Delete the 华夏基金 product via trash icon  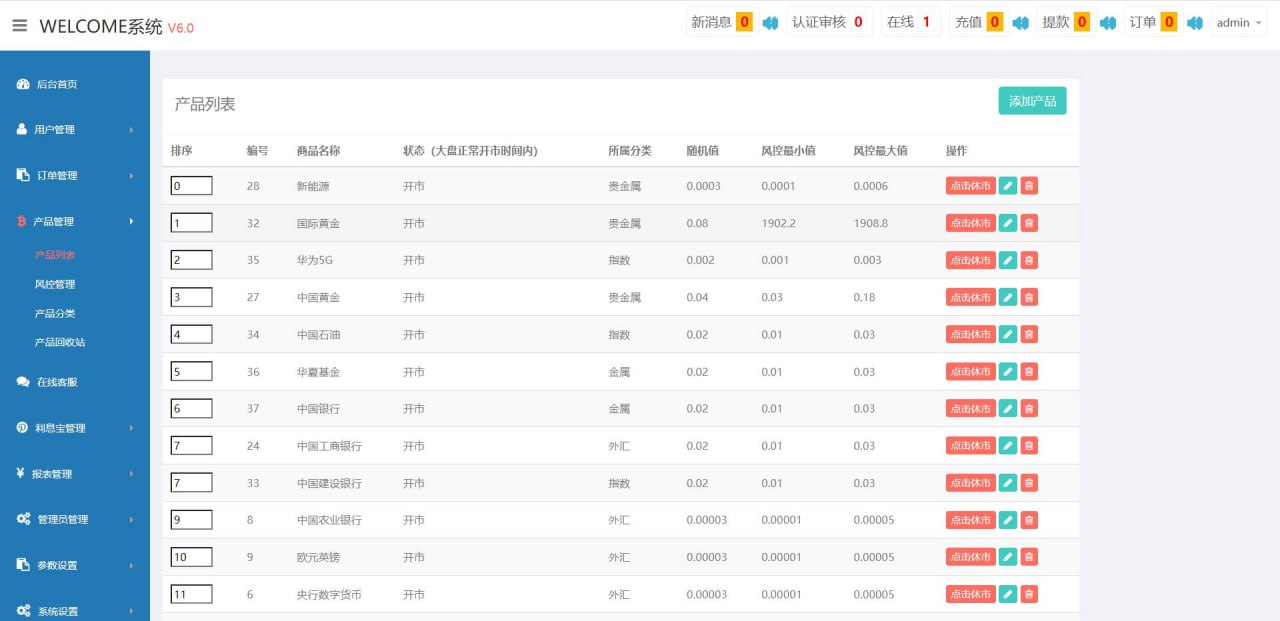(1029, 372)
